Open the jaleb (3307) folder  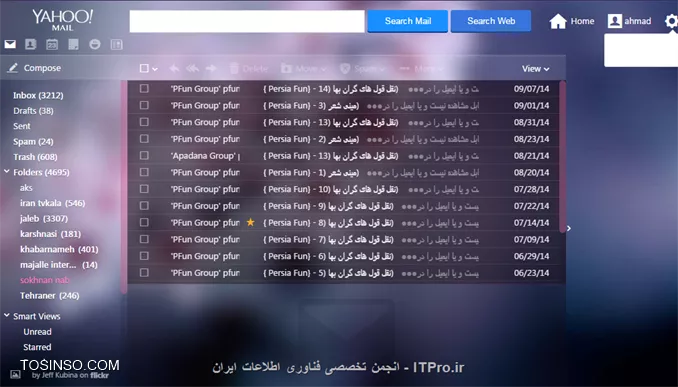(x=44, y=218)
